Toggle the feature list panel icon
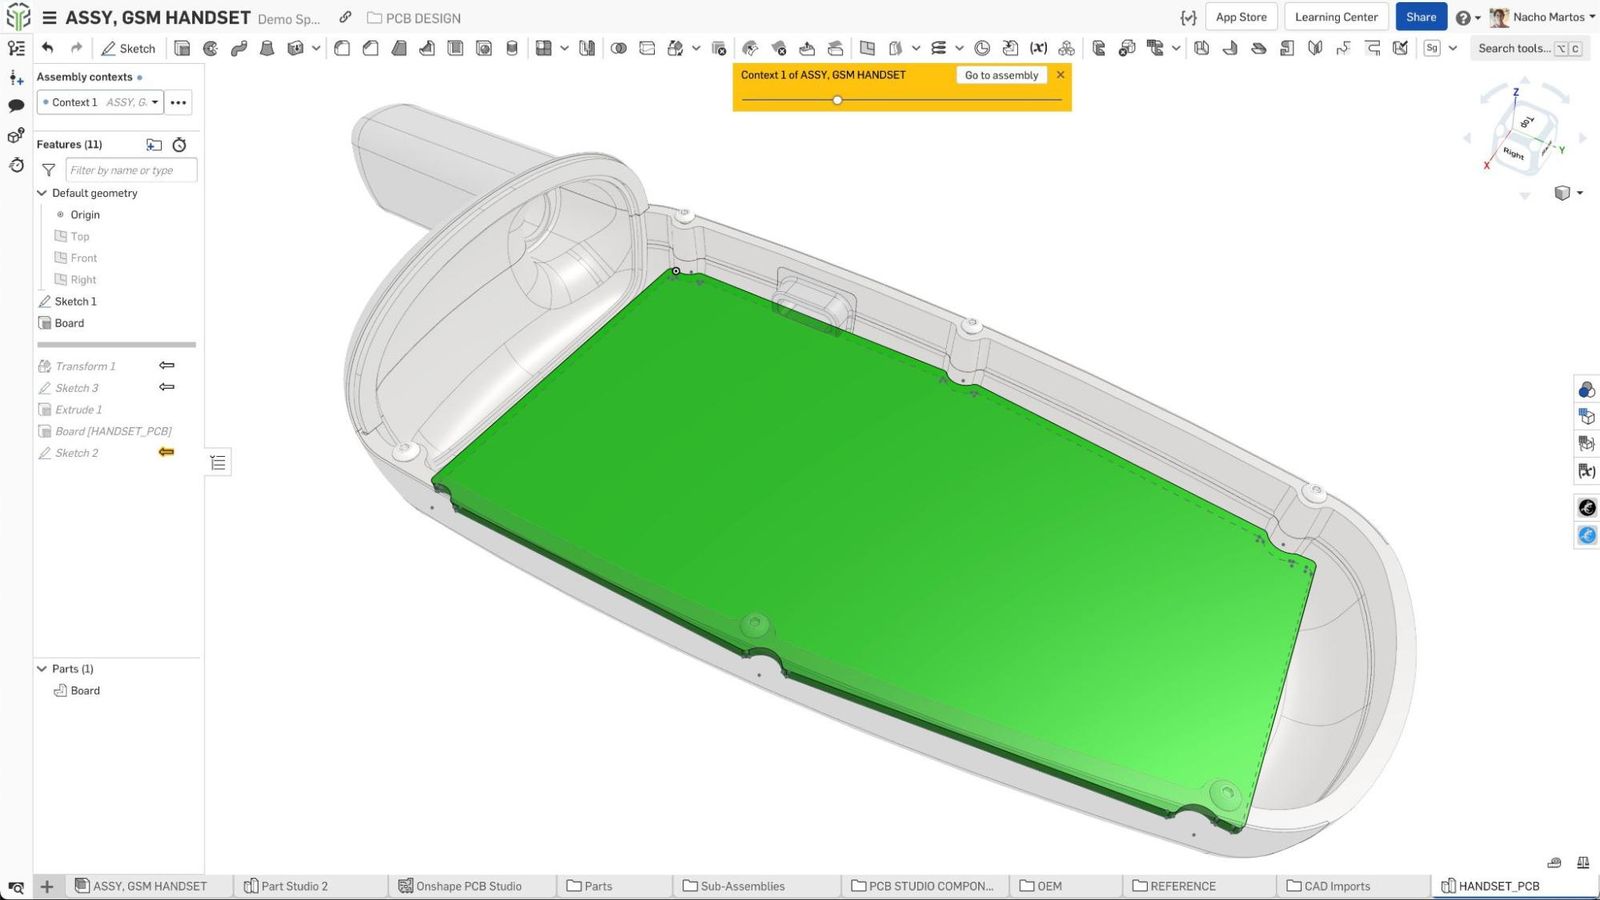Image resolution: width=1600 pixels, height=900 pixels. pyautogui.click(x=16, y=48)
